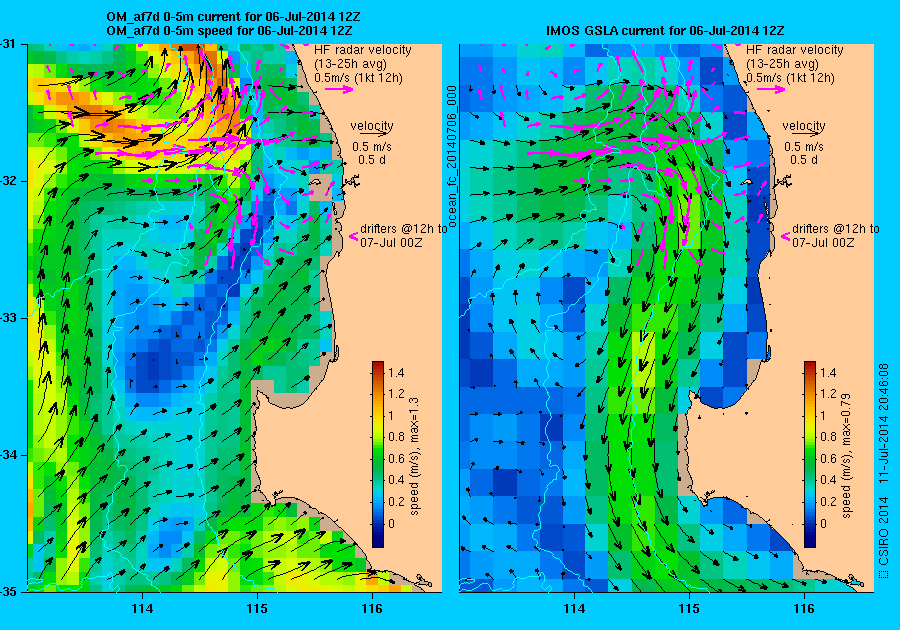900x630 pixels.
Task: Click the 'velocity' label in right map
Action: pos(804,125)
